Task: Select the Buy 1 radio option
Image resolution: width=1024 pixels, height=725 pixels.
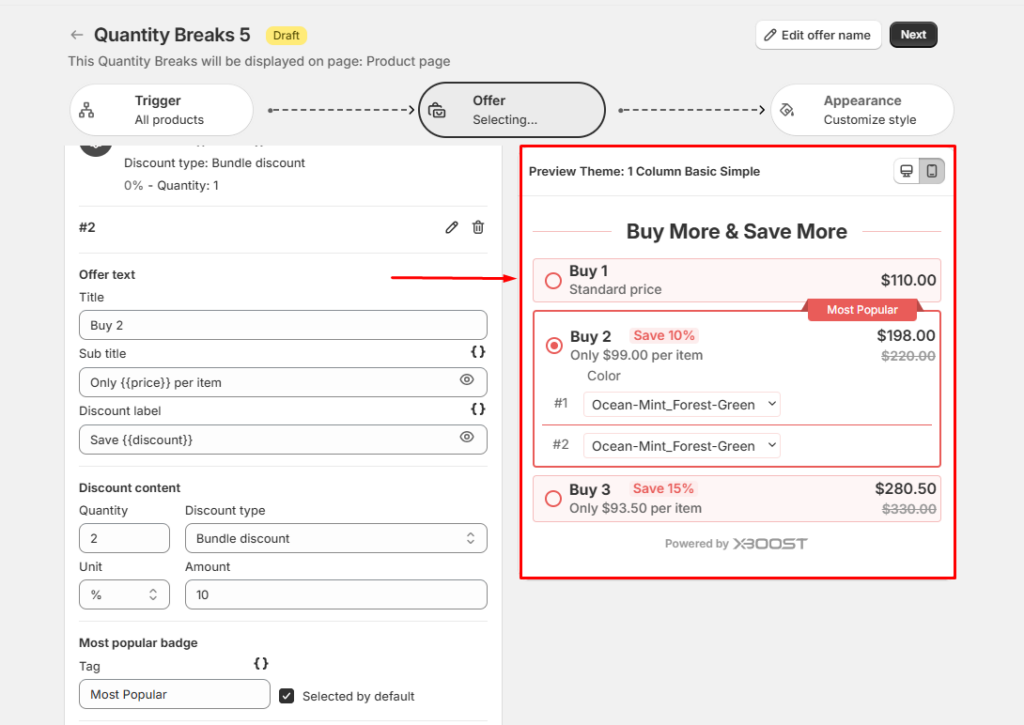Action: [x=553, y=281]
